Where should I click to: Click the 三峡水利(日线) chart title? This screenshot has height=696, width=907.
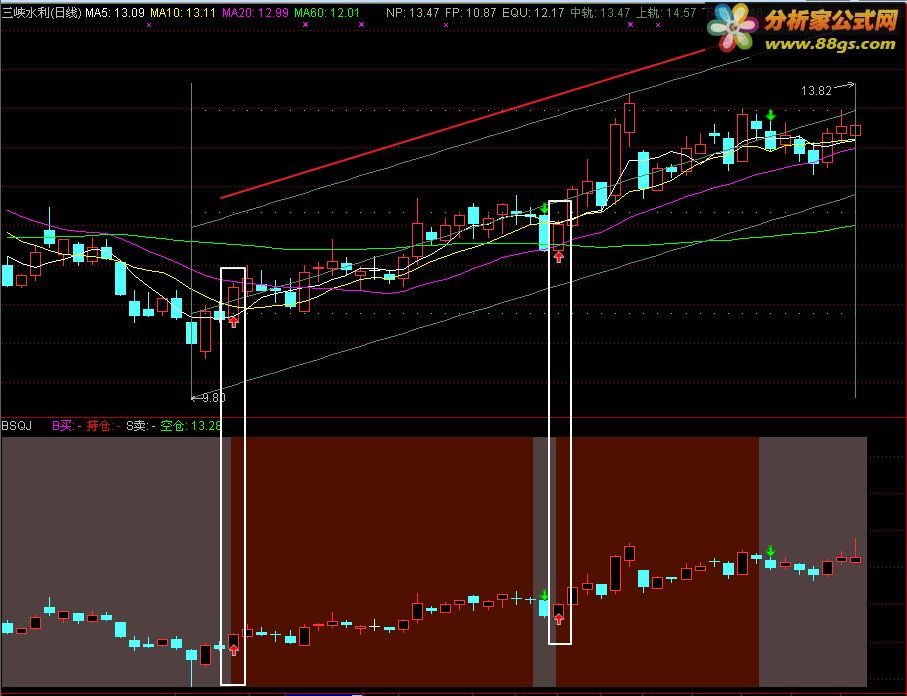(42, 12)
